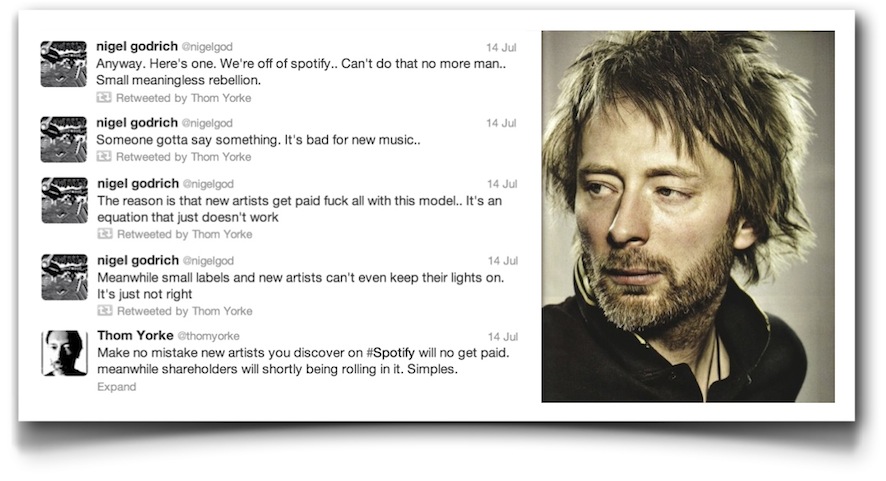This screenshot has width=886, height=481.
Task: Click the retweet icon under 'Small meaningless rebellion'
Action: tap(103, 97)
